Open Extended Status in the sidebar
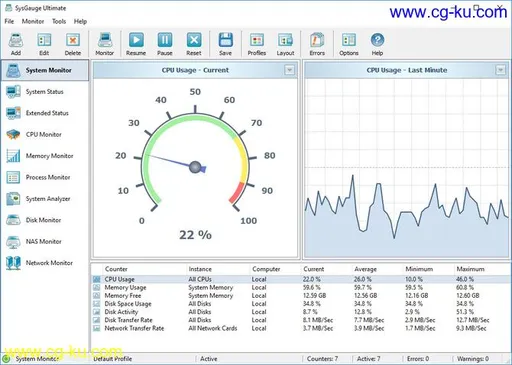The width and height of the screenshot is (512, 365). click(x=45, y=113)
